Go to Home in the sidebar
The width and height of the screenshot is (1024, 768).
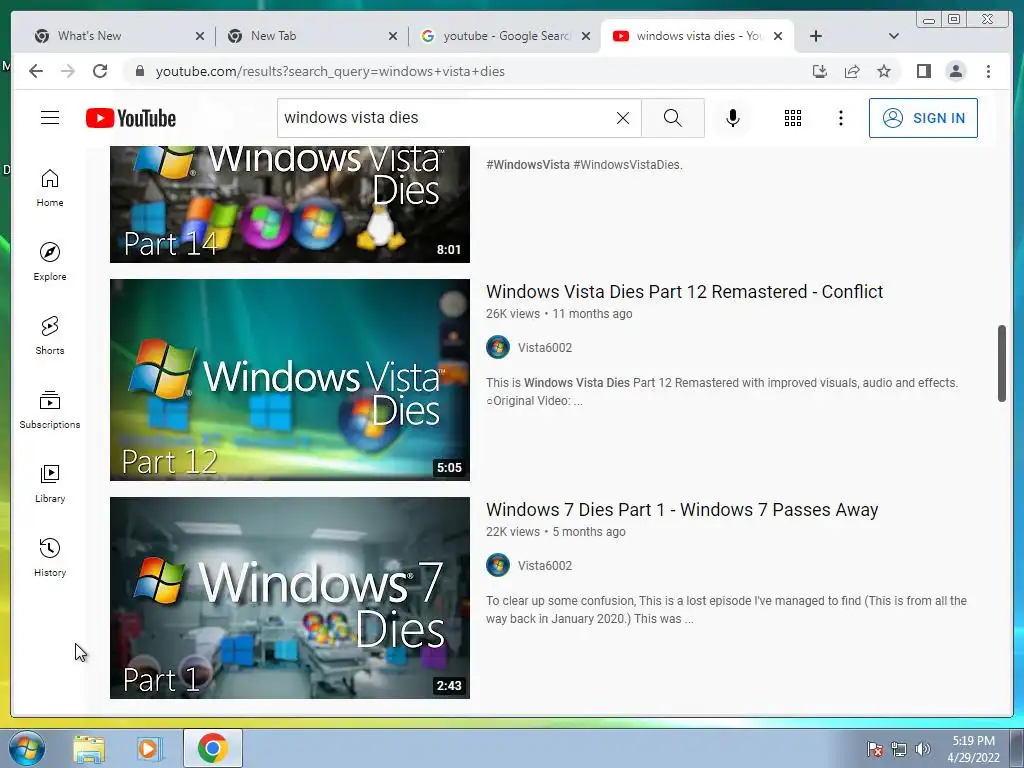click(x=50, y=188)
